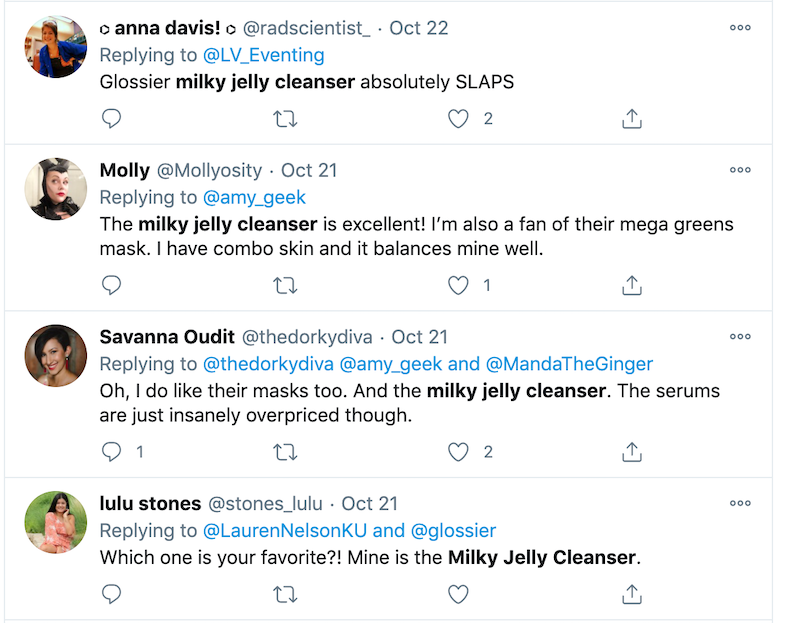Share lulu stones' tweet
This screenshot has width=800, height=623.
tap(631, 595)
